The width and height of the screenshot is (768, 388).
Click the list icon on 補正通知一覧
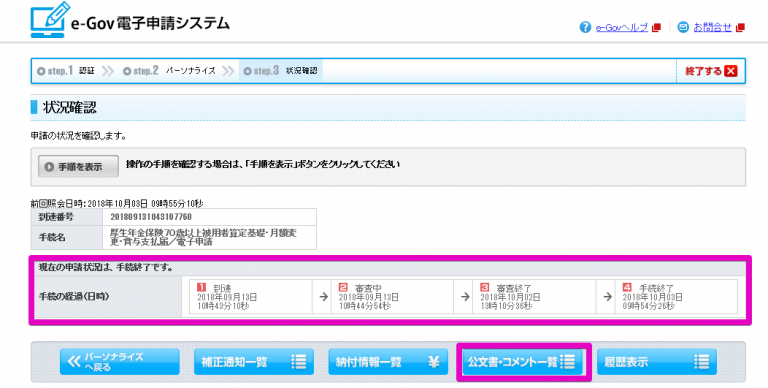(x=299, y=362)
